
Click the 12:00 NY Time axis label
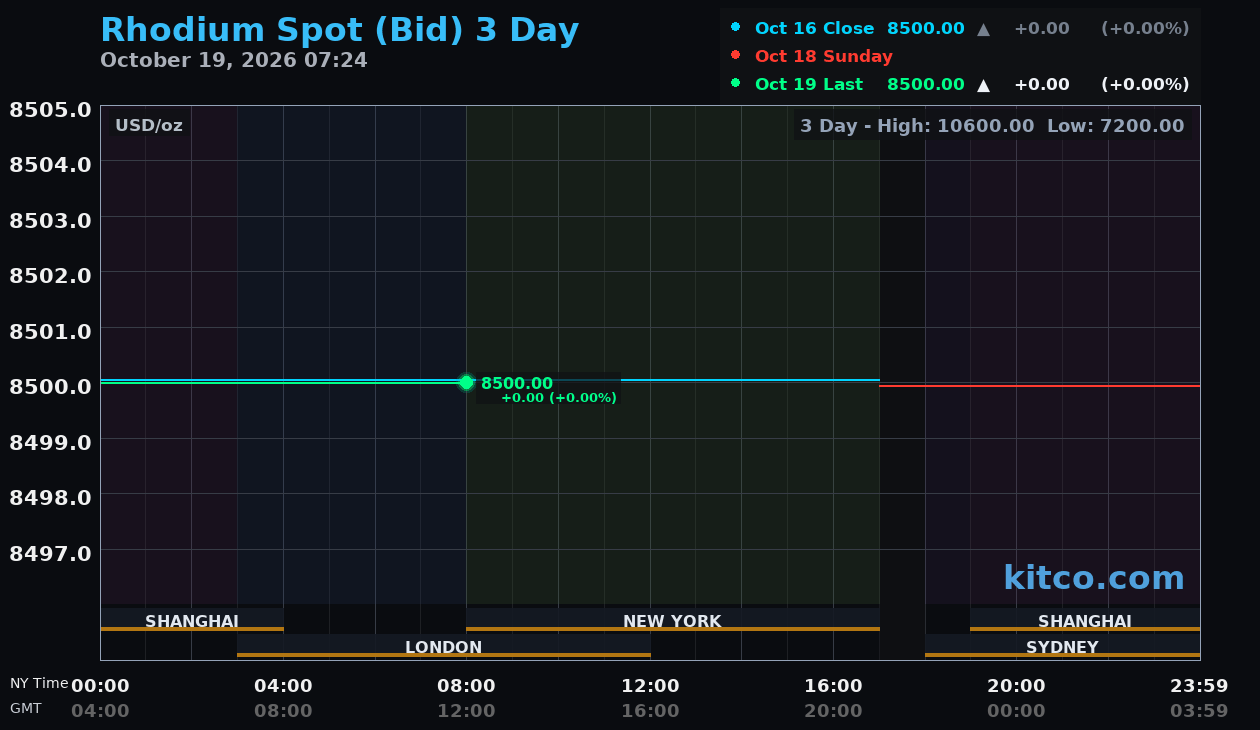(x=650, y=686)
